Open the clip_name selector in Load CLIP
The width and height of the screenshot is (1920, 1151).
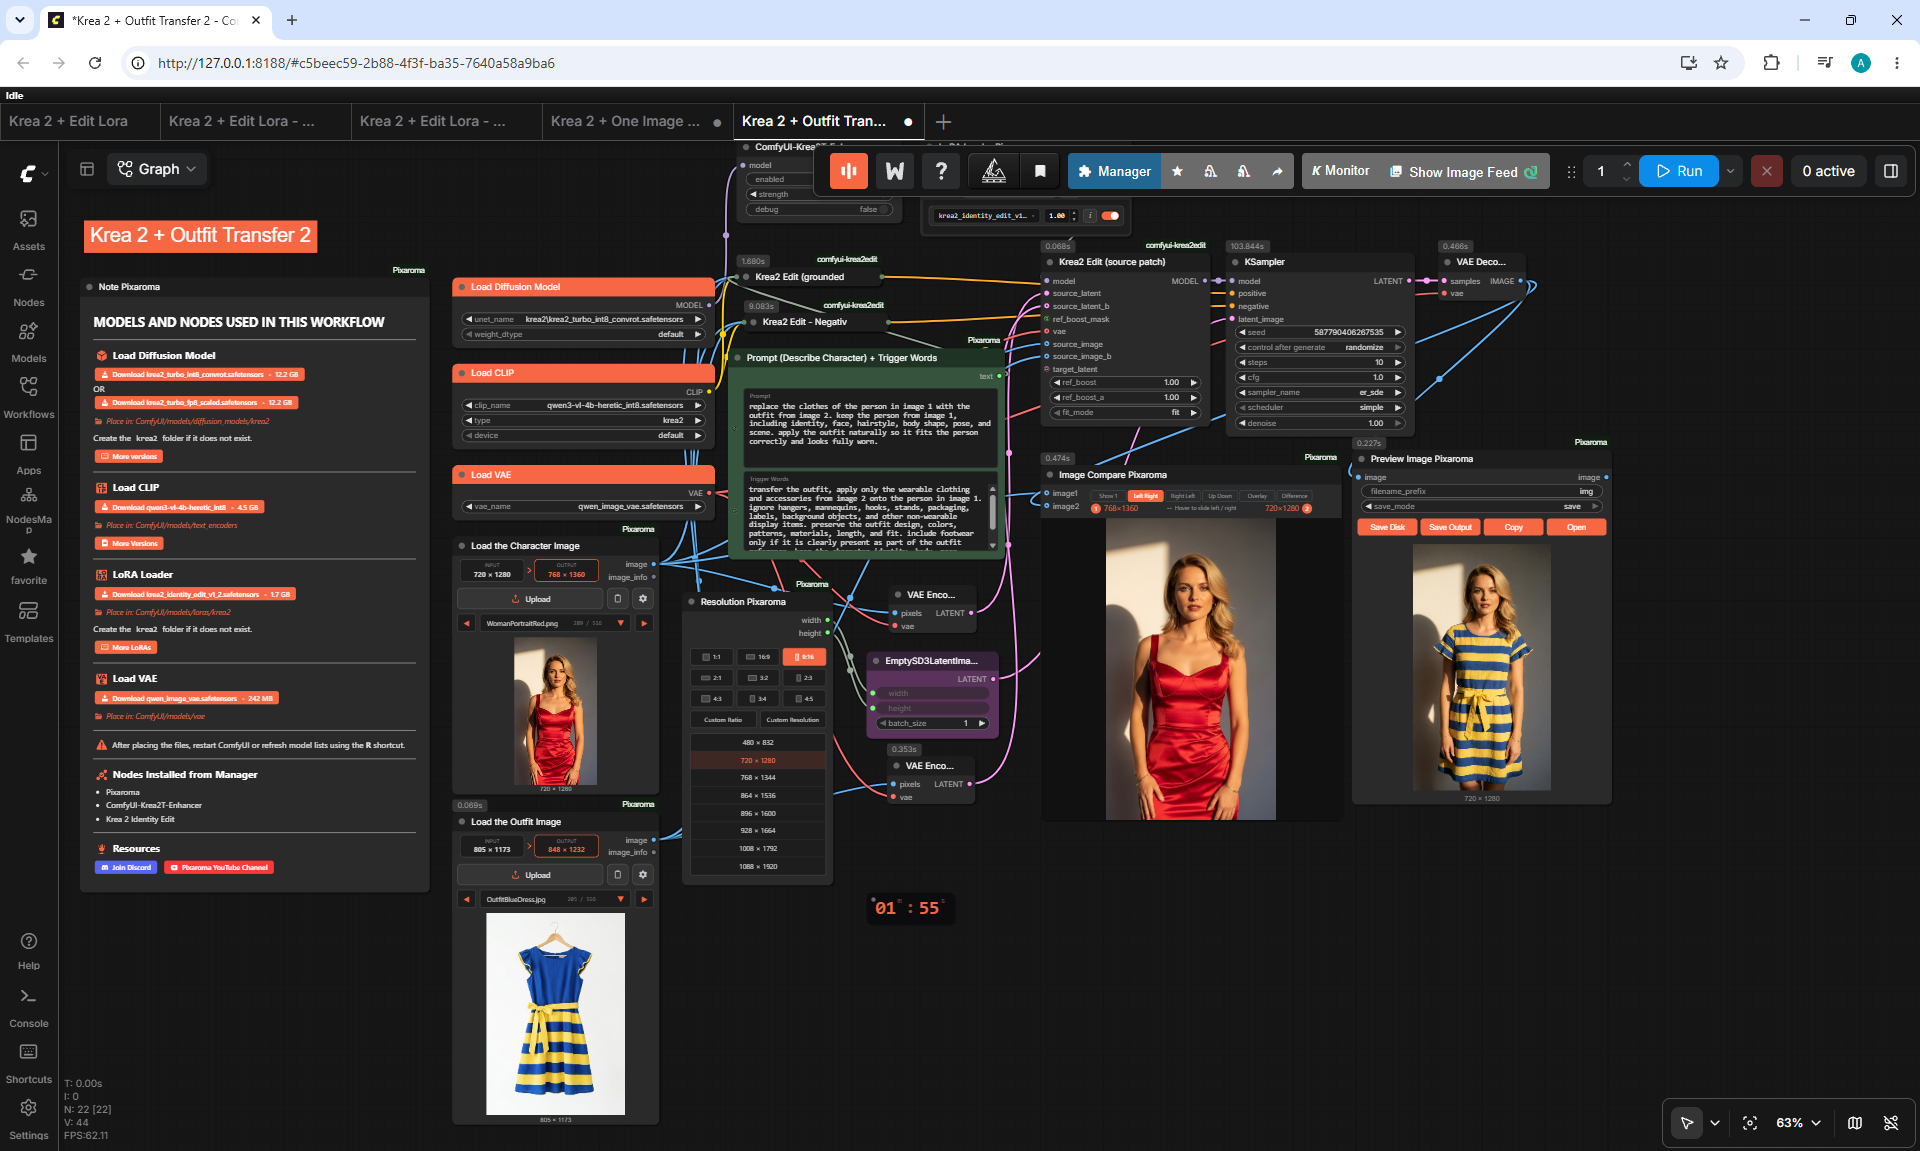tap(583, 406)
